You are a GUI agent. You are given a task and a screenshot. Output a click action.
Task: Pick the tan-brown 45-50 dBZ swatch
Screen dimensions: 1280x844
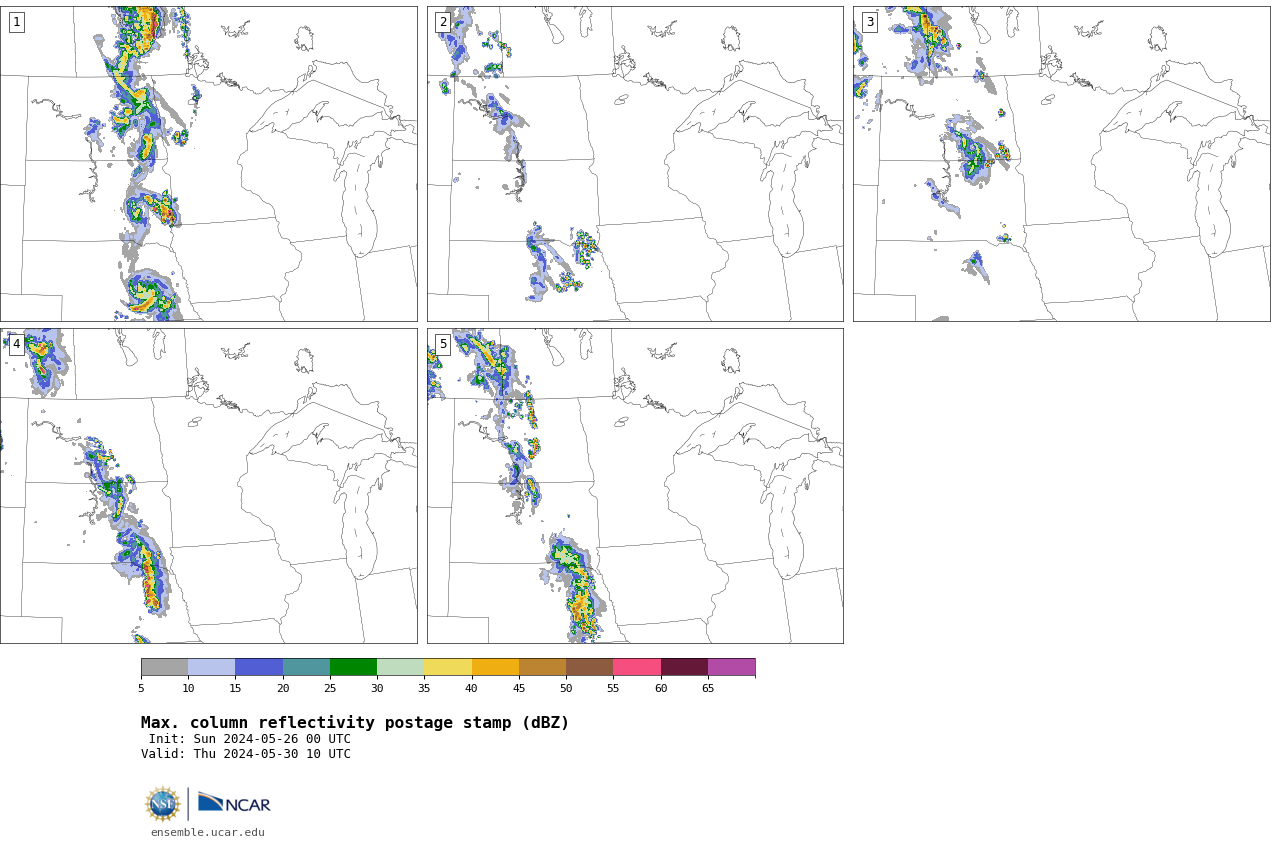(x=542, y=667)
